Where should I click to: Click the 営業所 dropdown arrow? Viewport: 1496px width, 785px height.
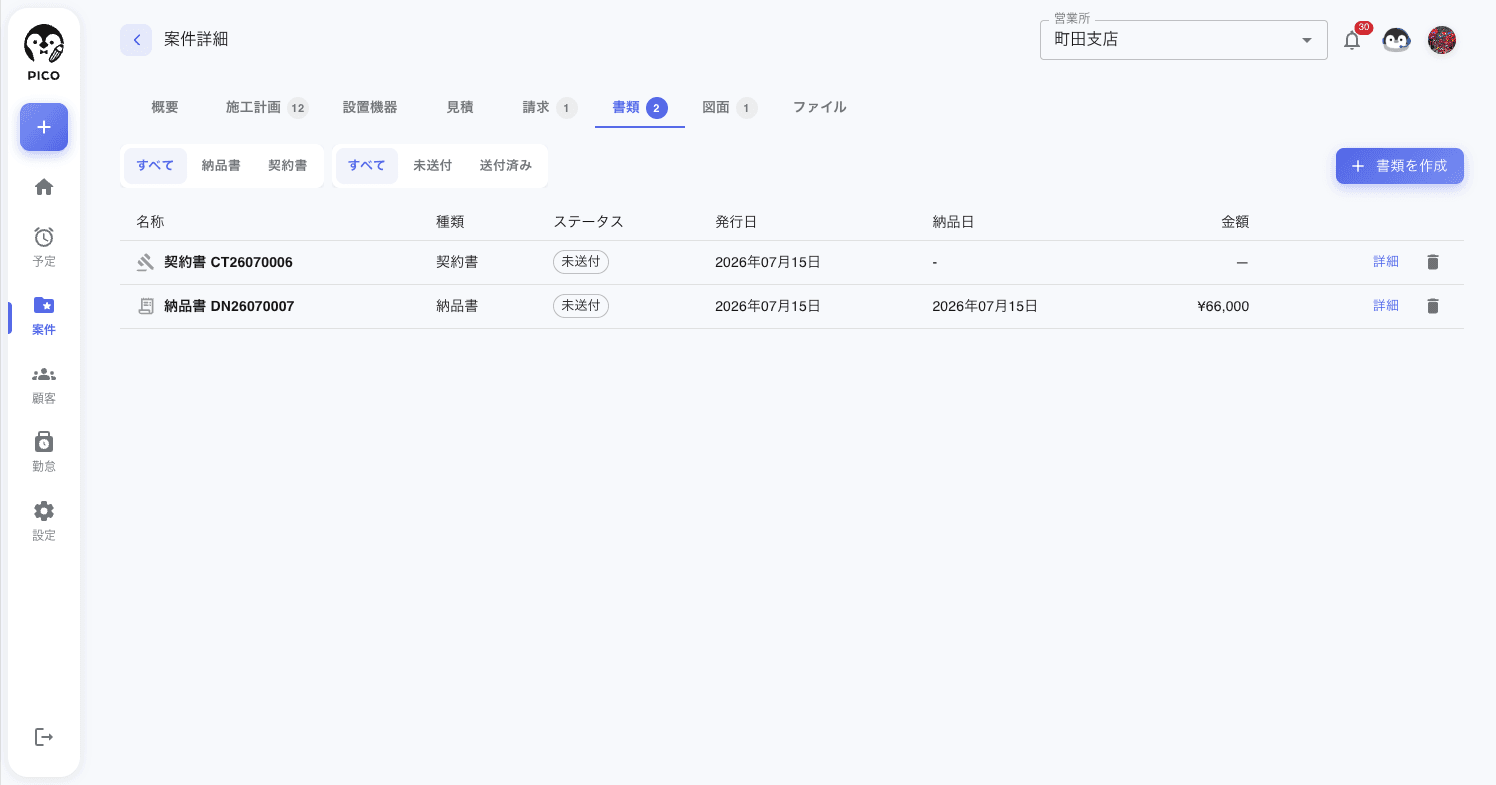click(x=1306, y=41)
